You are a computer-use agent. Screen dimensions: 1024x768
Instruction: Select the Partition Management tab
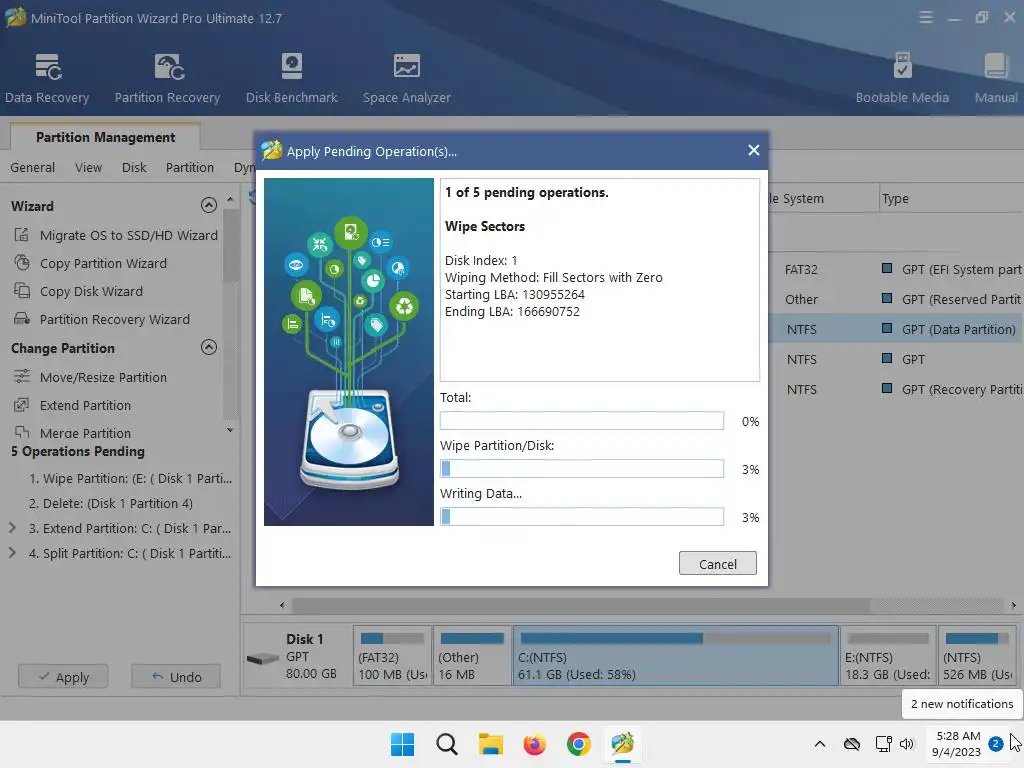pos(105,137)
